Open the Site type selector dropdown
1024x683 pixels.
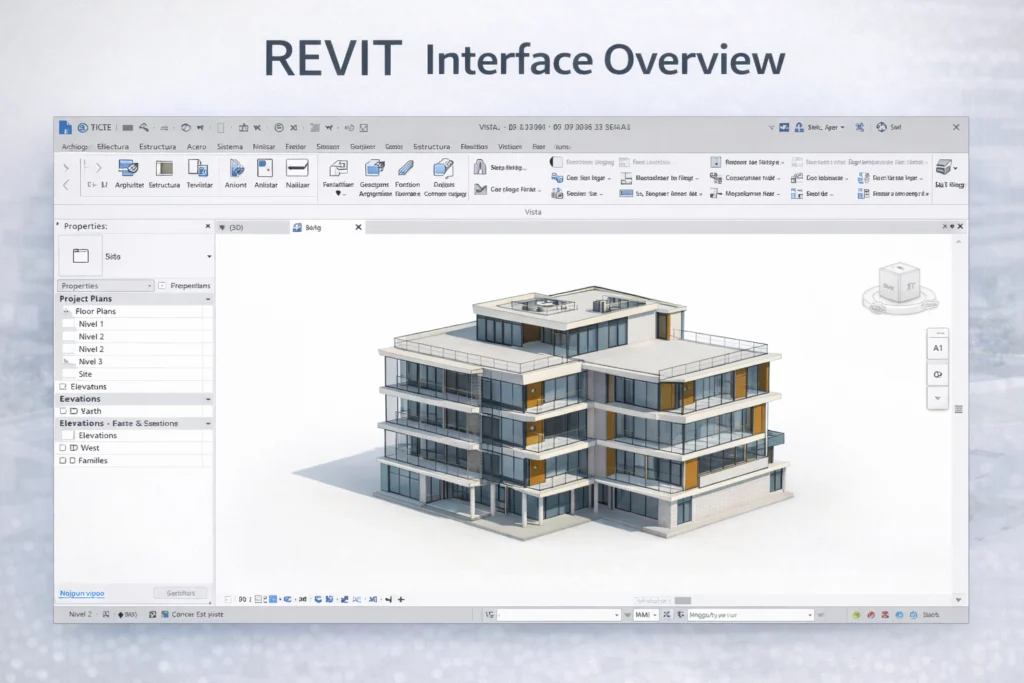point(208,257)
